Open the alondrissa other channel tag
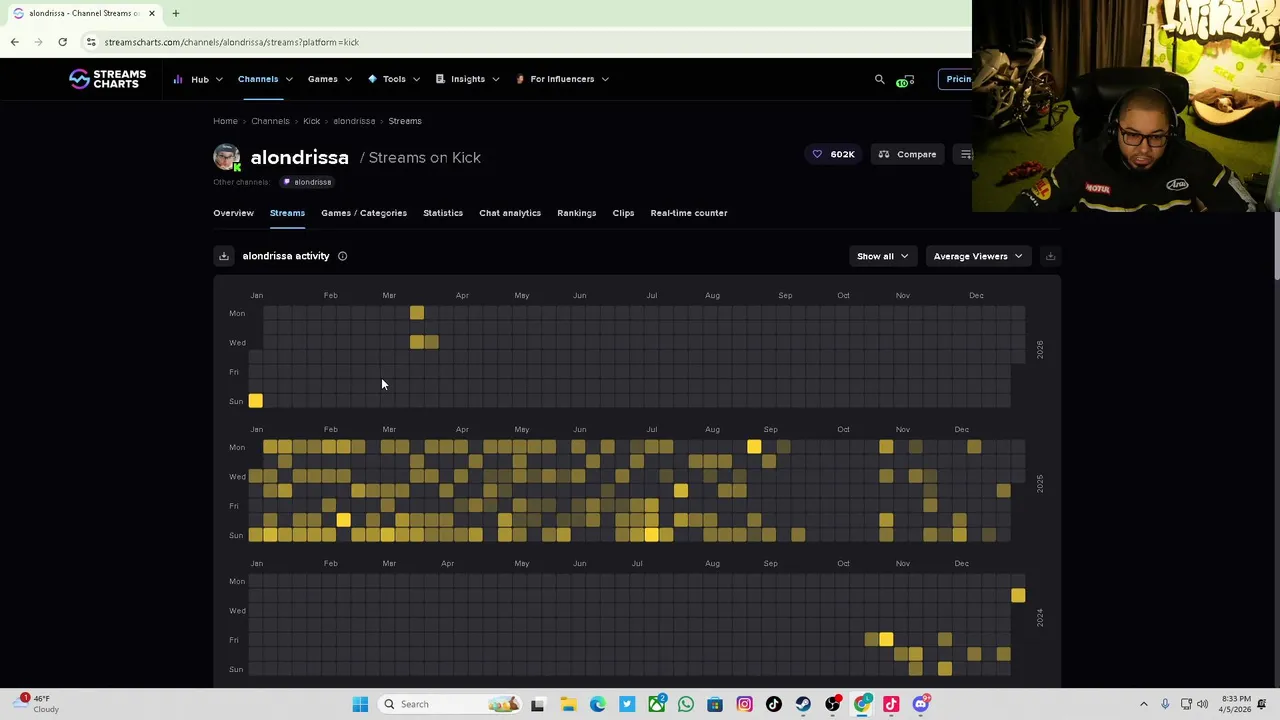 pos(307,182)
